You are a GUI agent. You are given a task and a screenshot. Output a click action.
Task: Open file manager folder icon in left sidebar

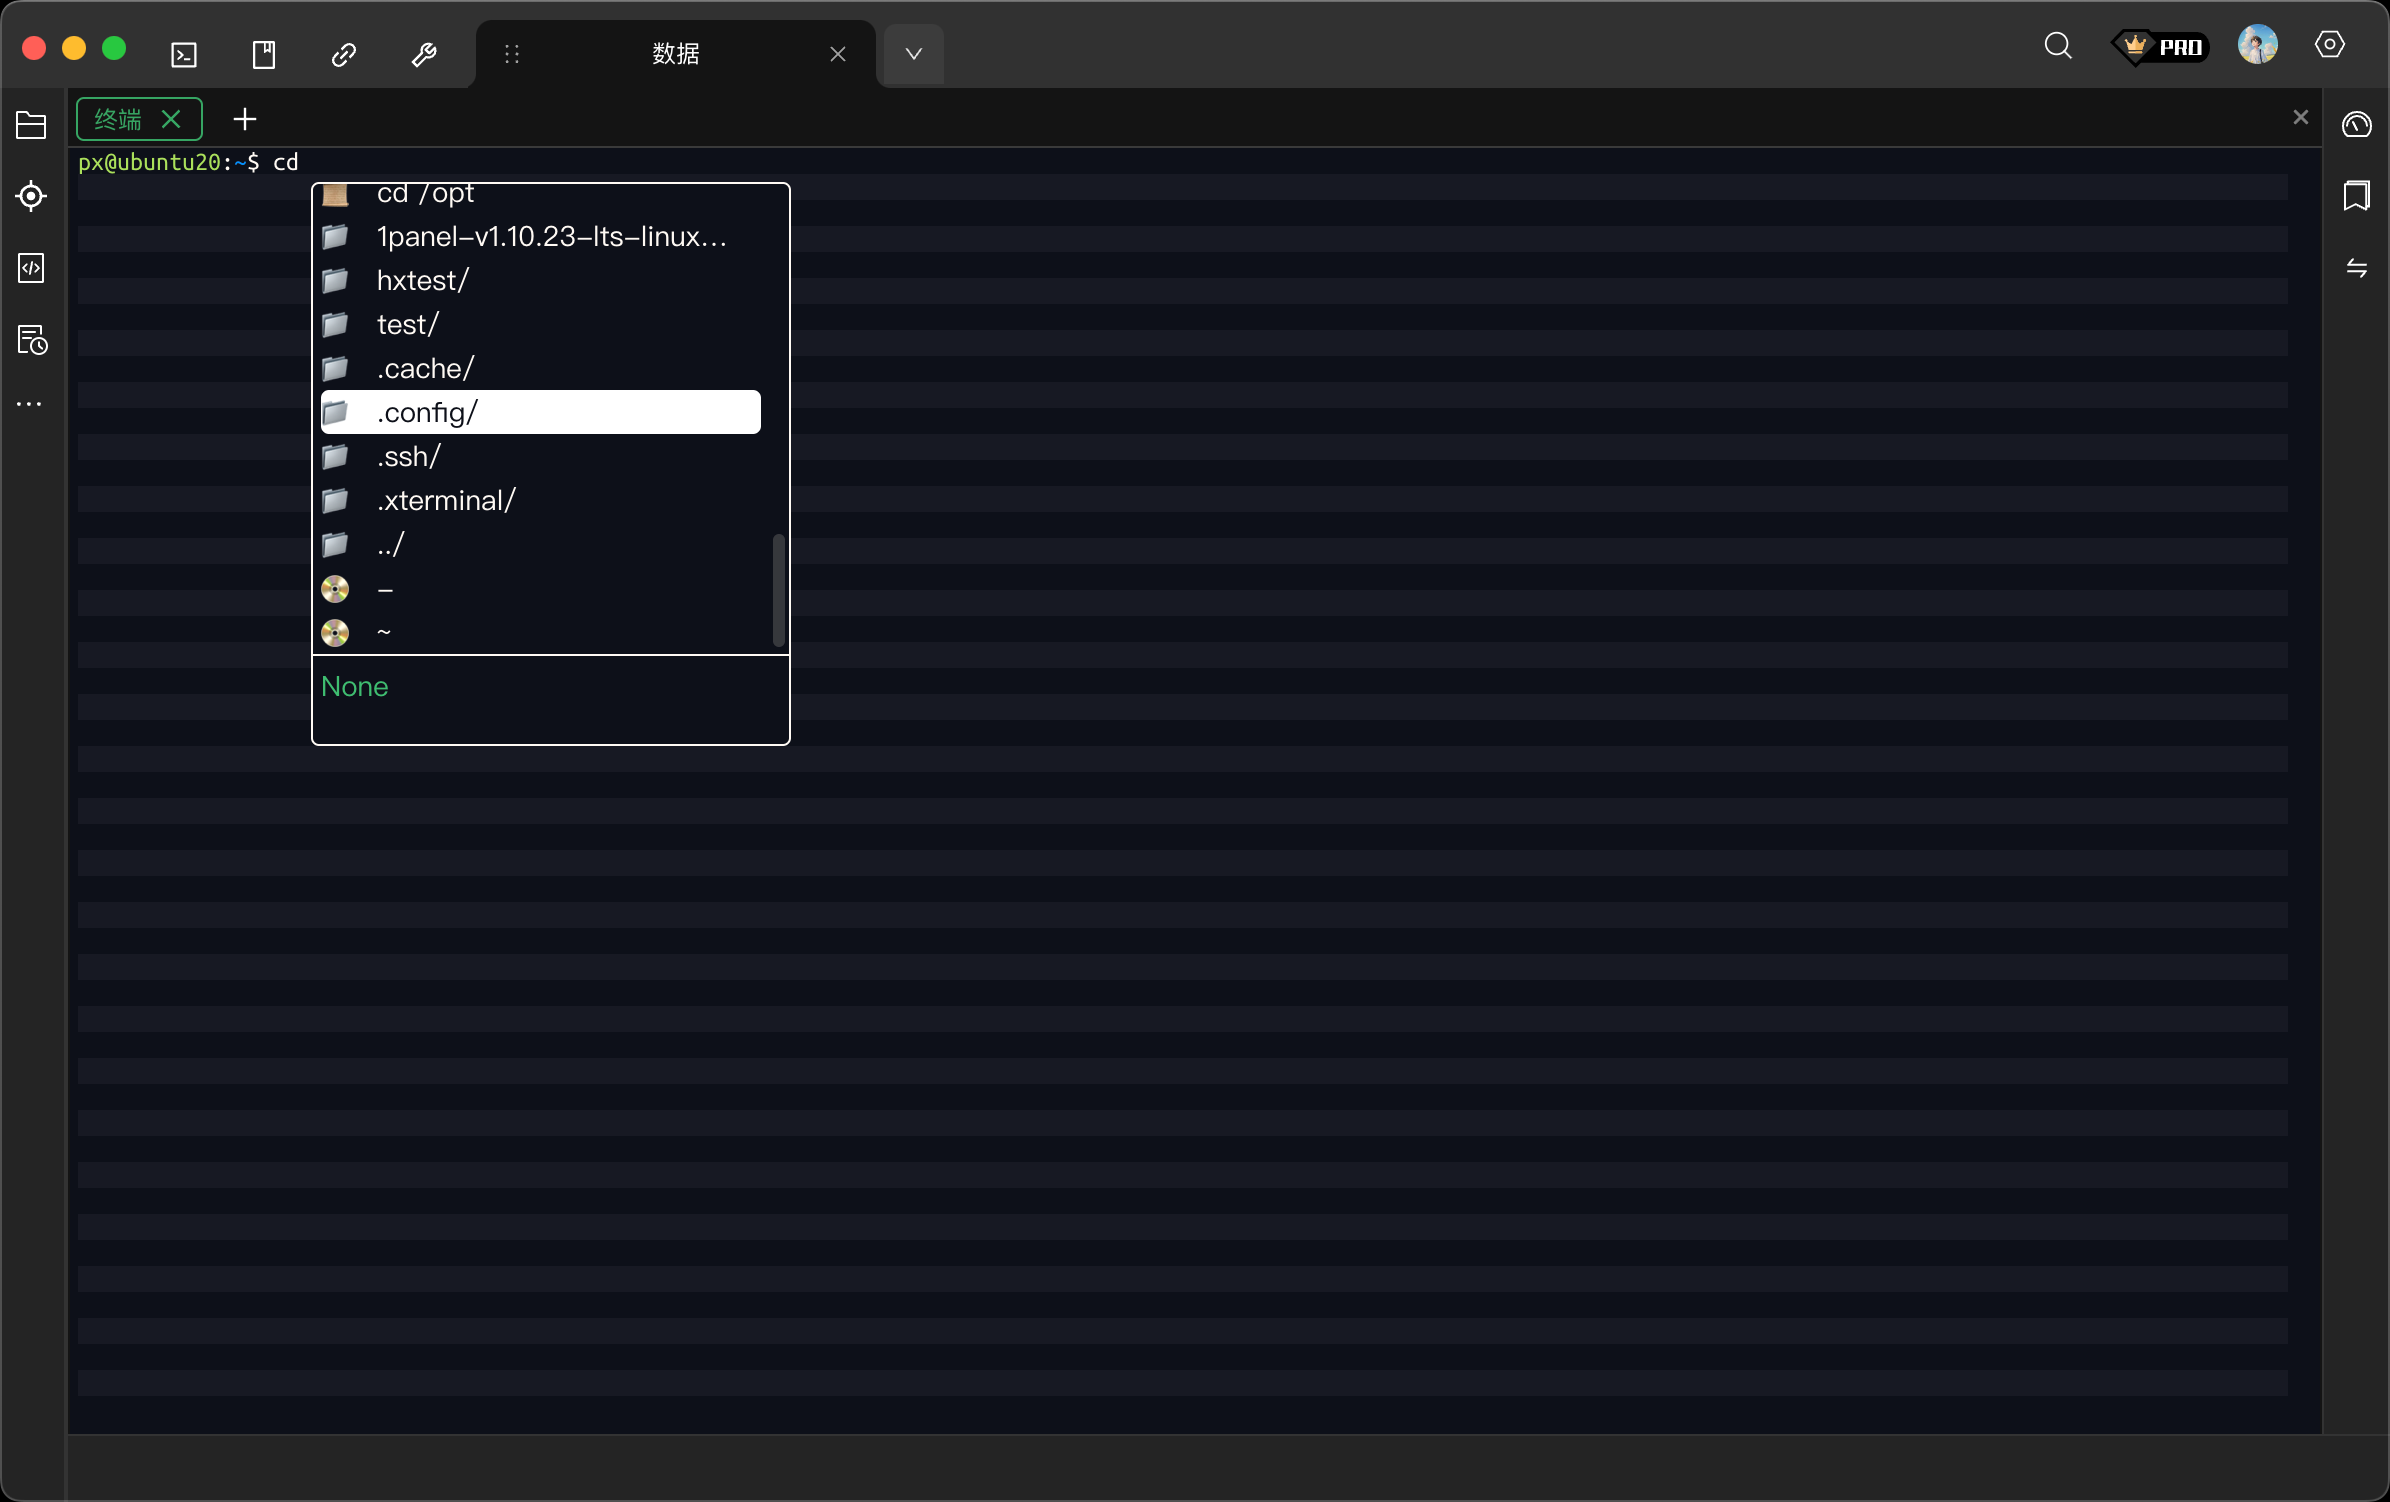click(31, 125)
